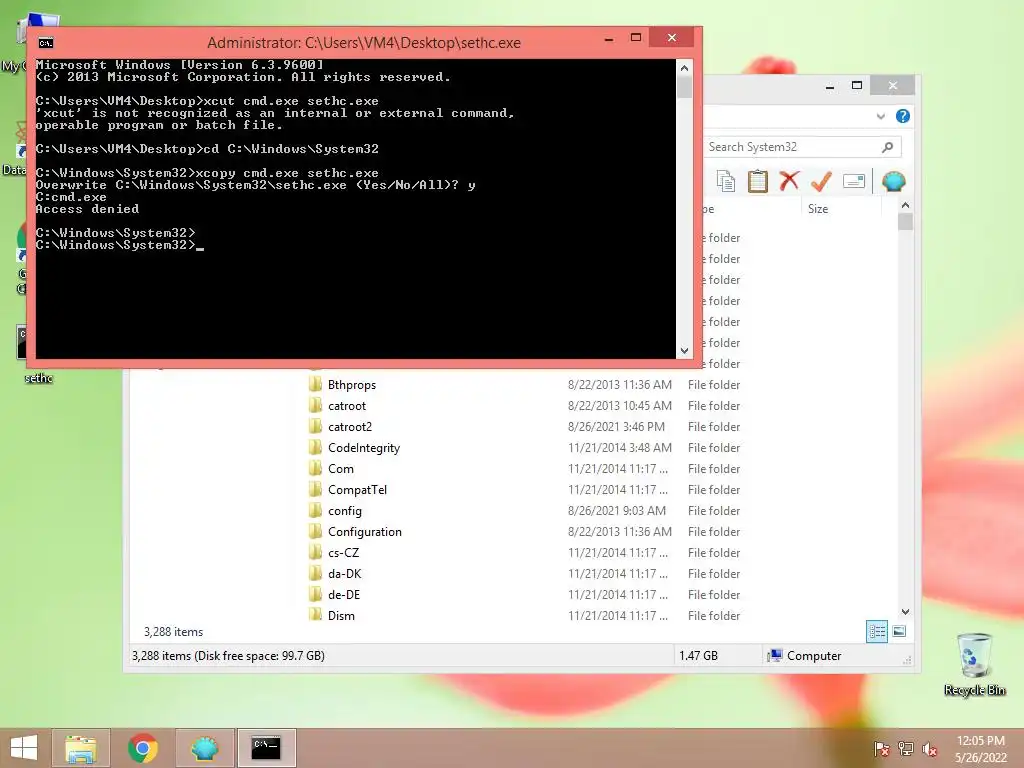The image size is (1024, 768).
Task: Click the Action Center flag tray icon
Action: tap(881, 749)
